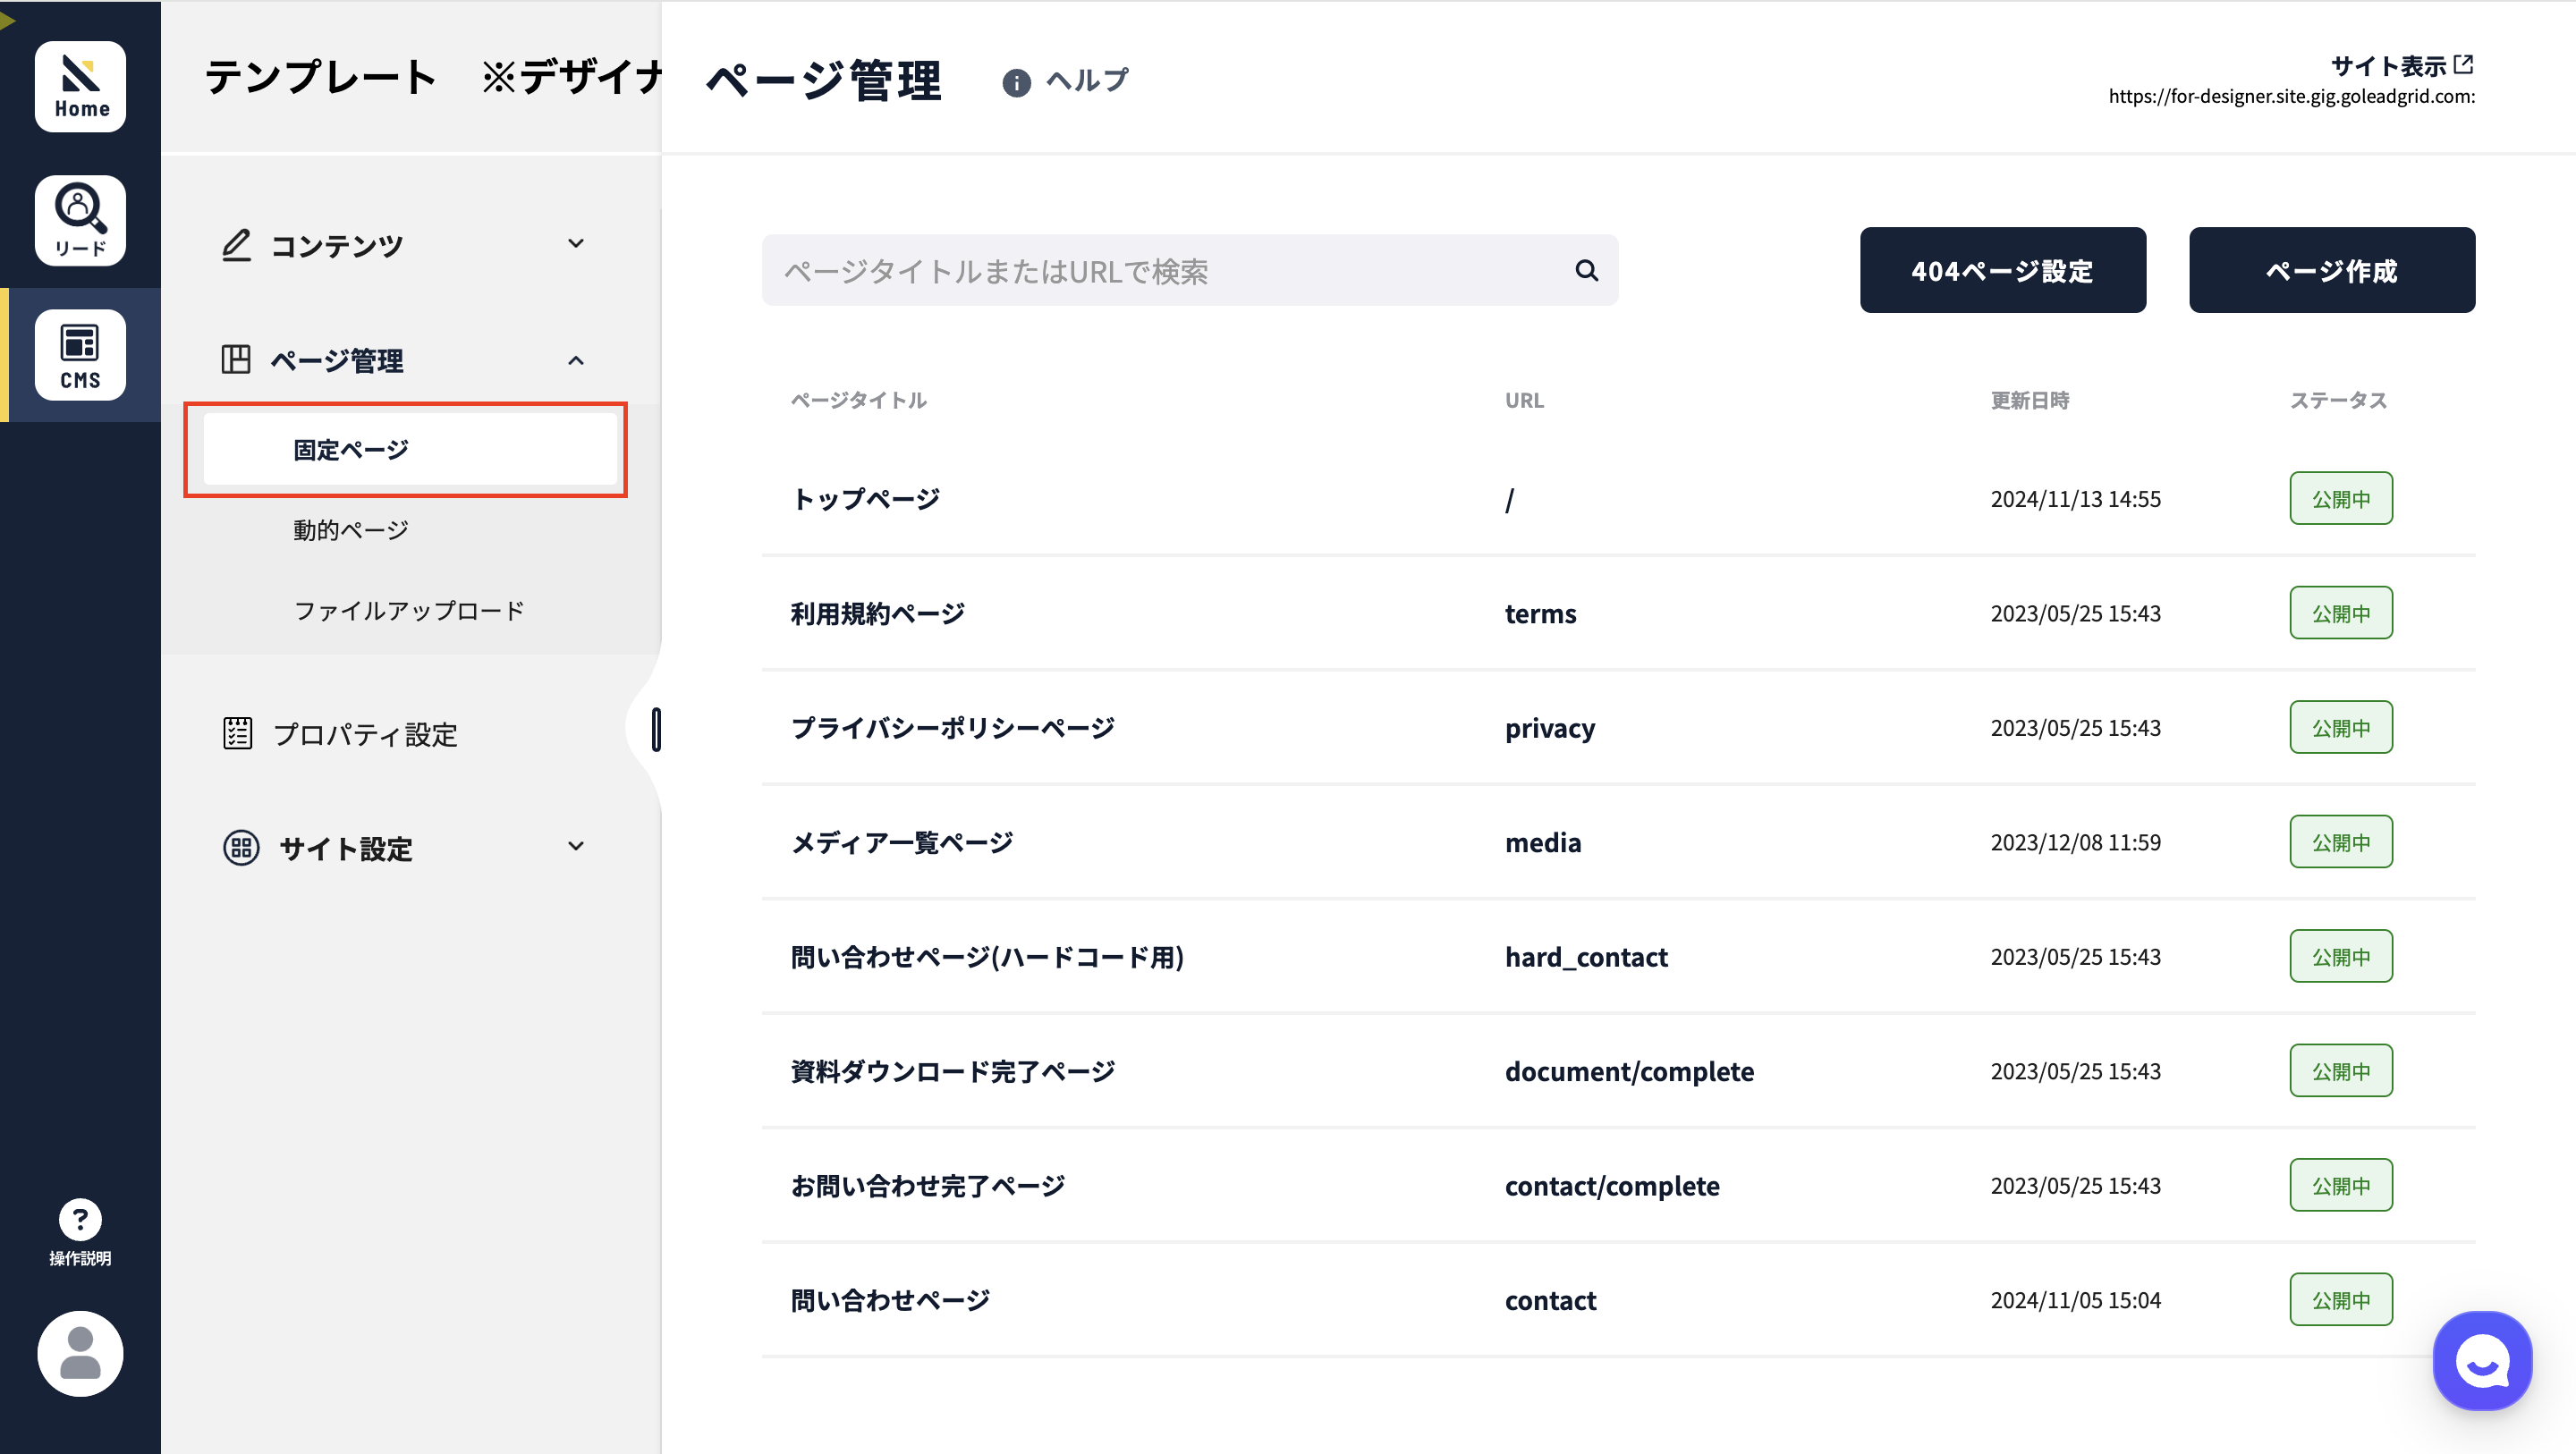Open the サイト設定 menu item

click(345, 849)
